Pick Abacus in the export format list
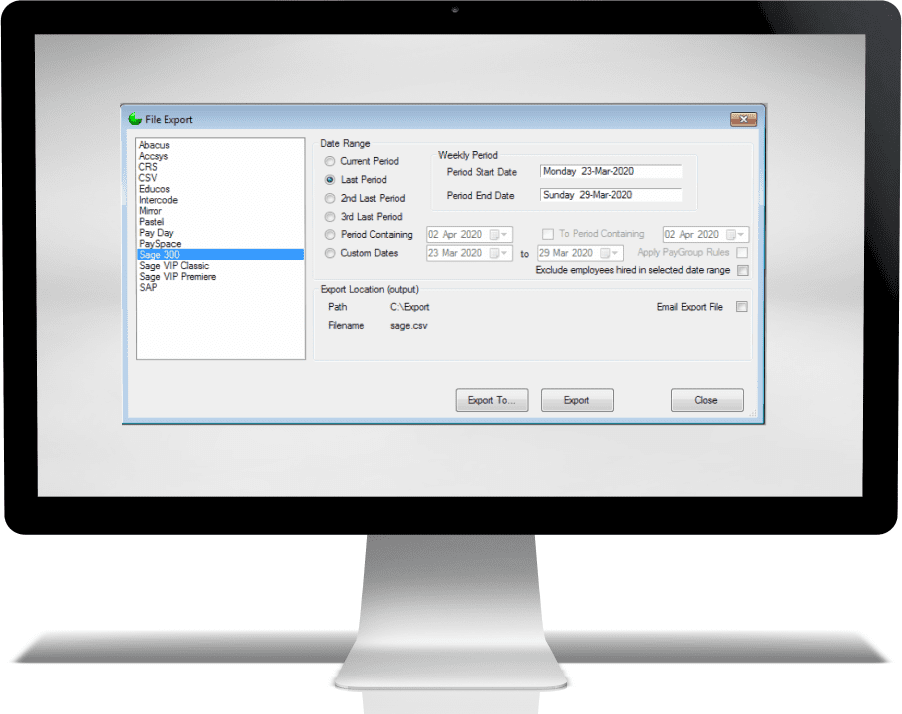 (x=154, y=145)
